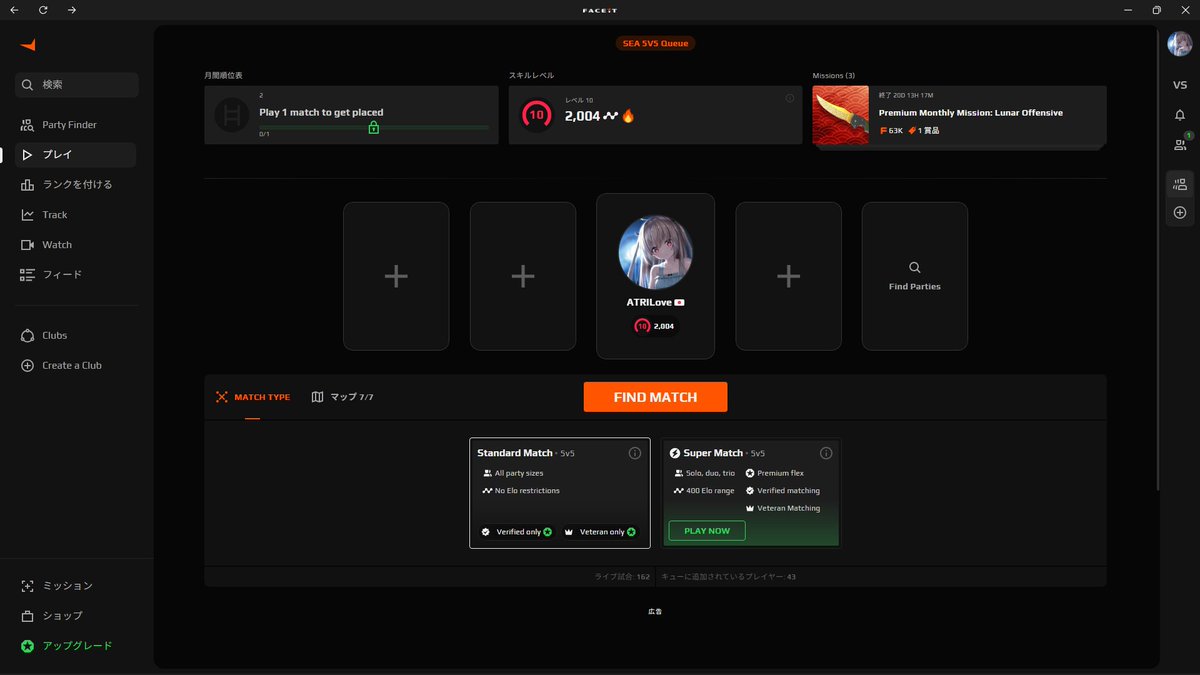This screenshot has width=1200, height=675.
Task: Click the SEA 5V5 Queue badge
Action: click(x=655, y=44)
